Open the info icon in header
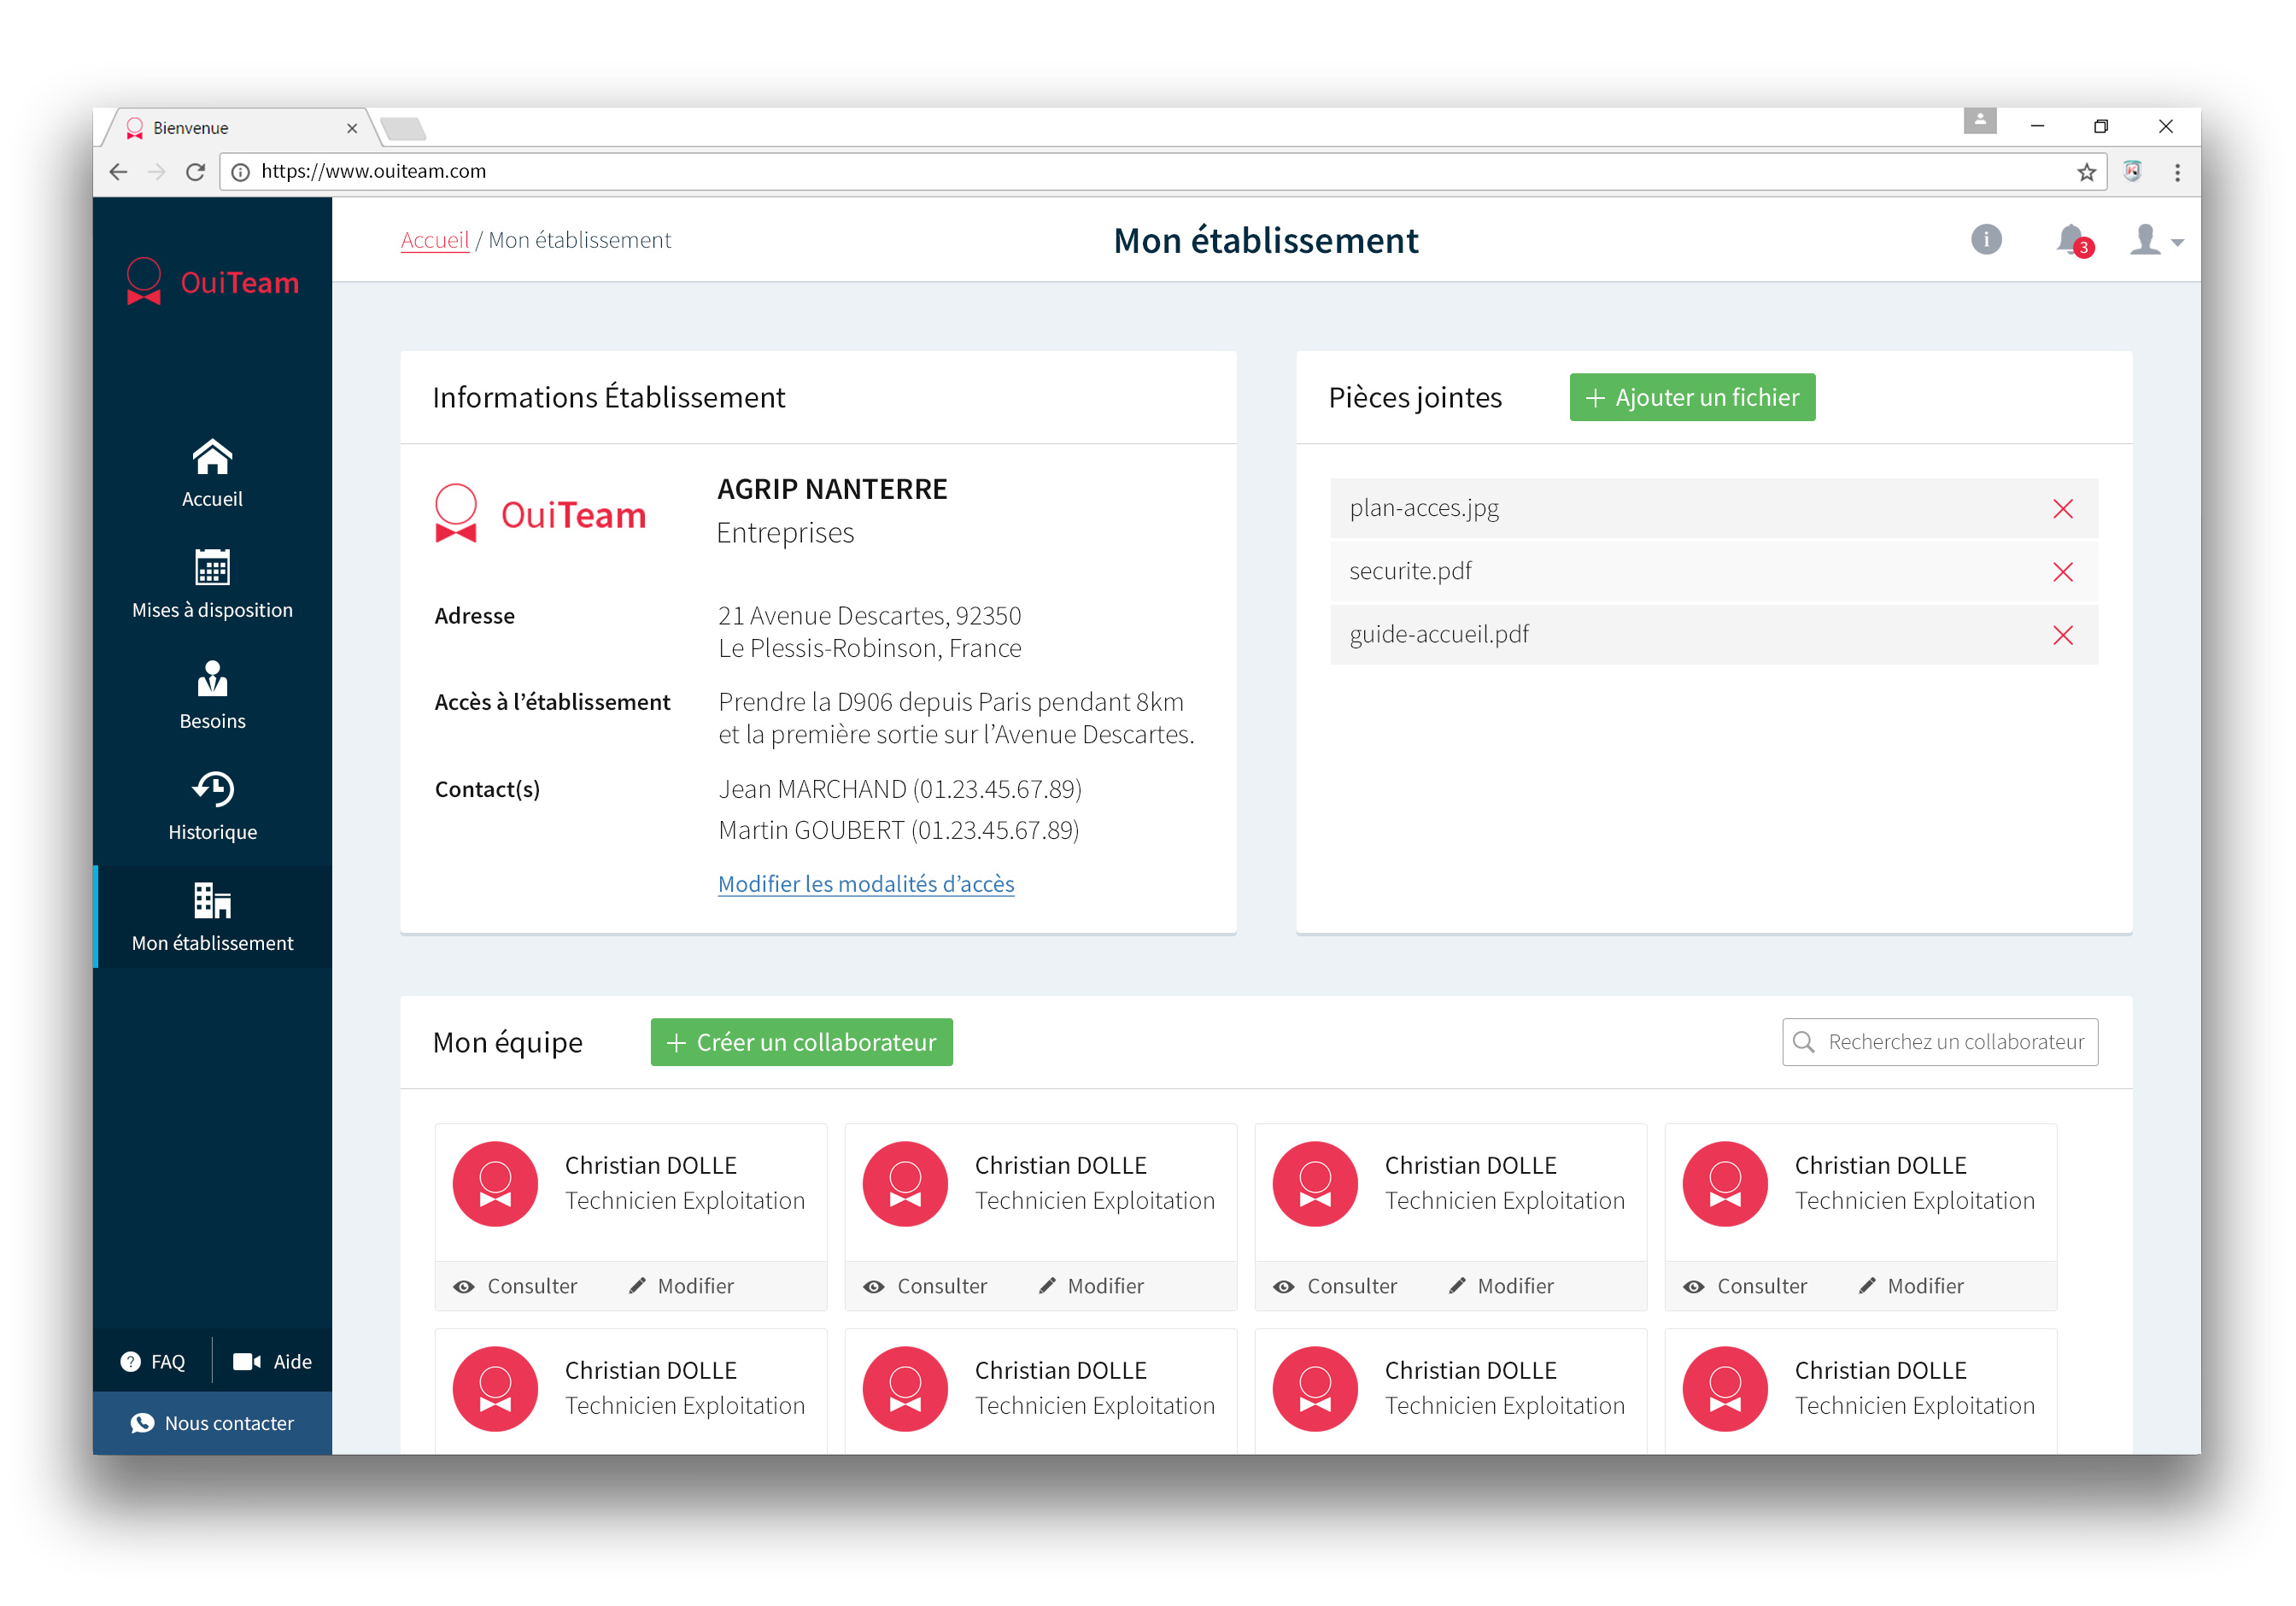The image size is (2296, 1606). (1986, 240)
